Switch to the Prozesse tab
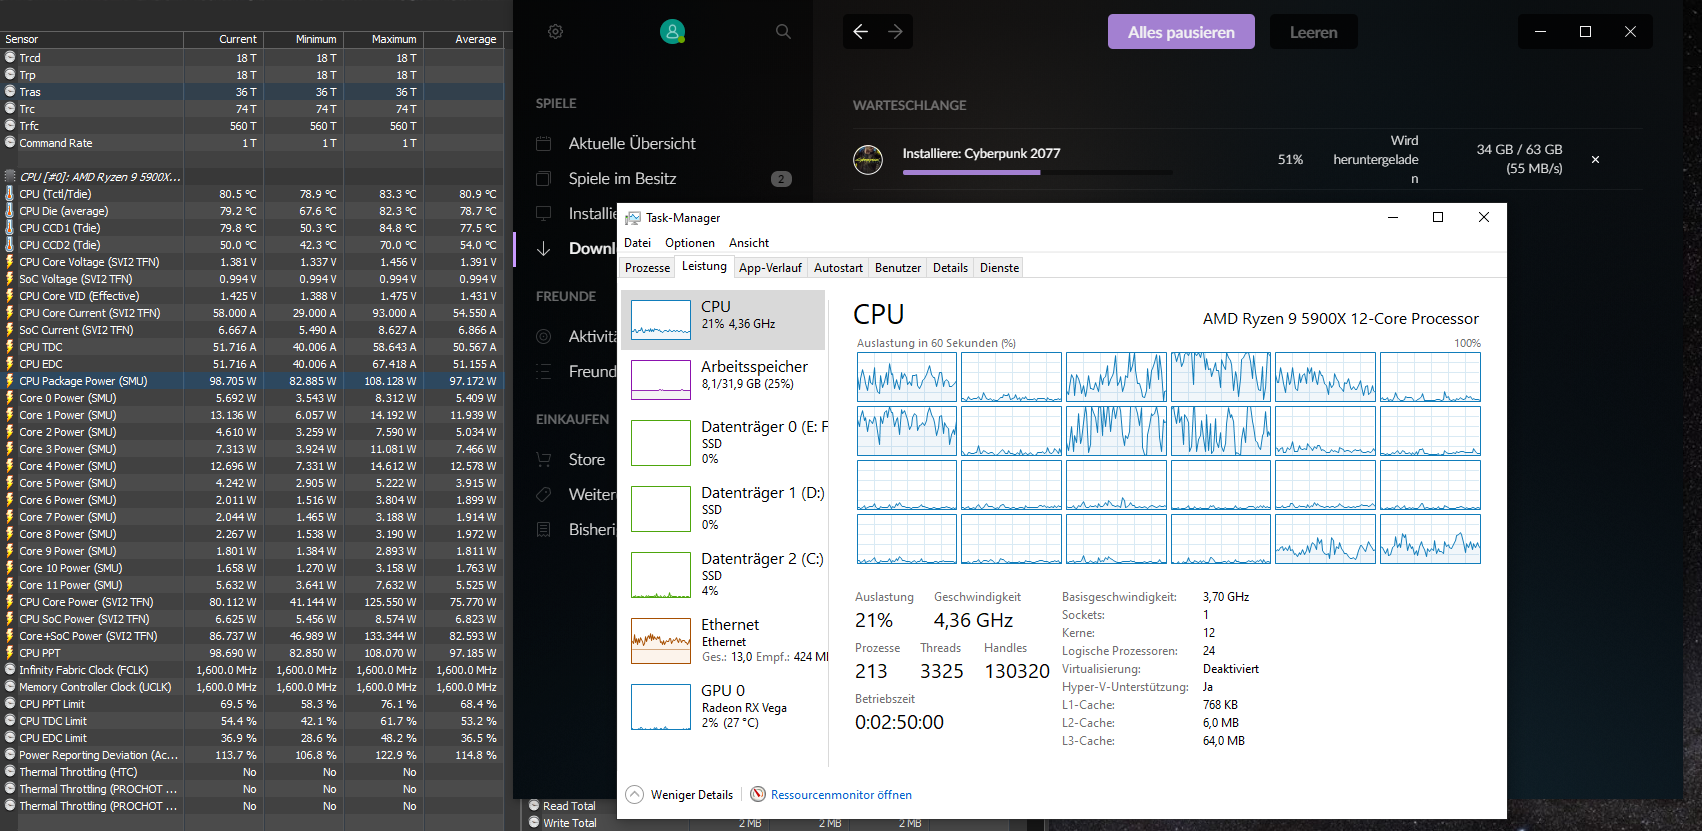 click(x=647, y=268)
